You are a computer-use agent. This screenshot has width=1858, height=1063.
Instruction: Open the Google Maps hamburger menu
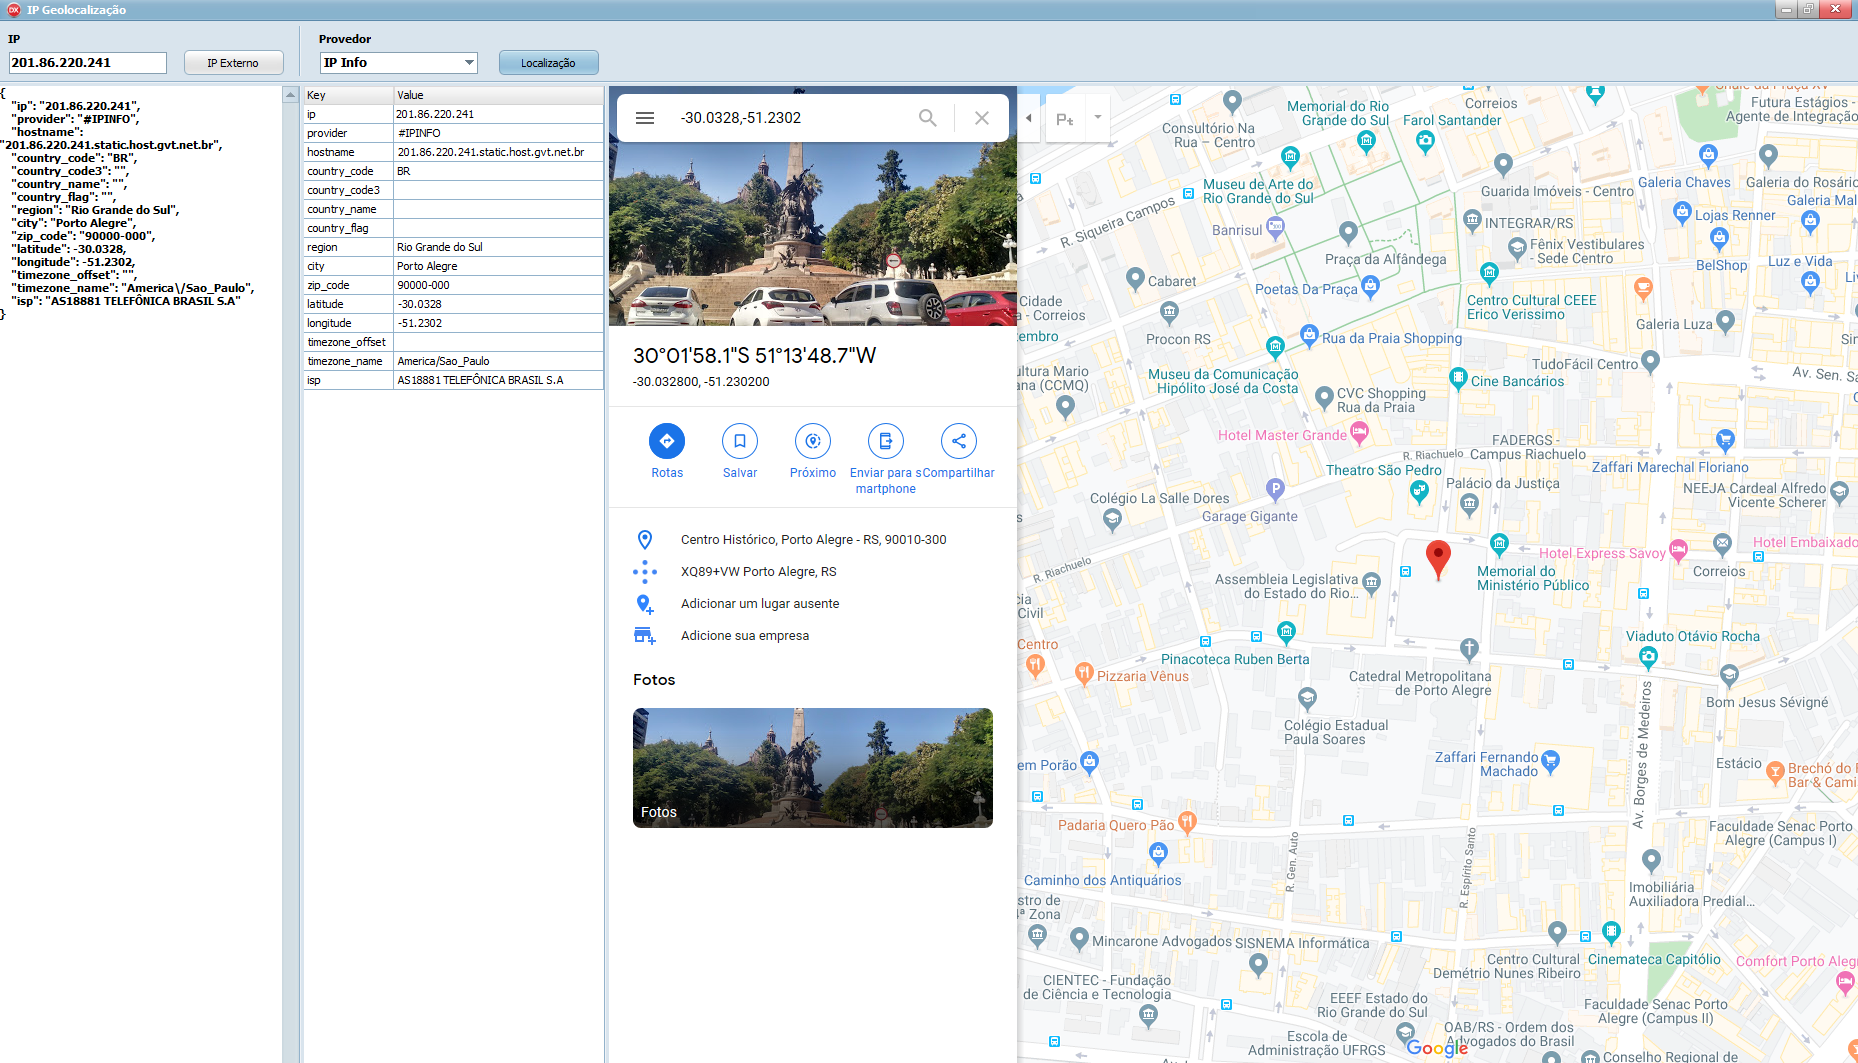645,118
